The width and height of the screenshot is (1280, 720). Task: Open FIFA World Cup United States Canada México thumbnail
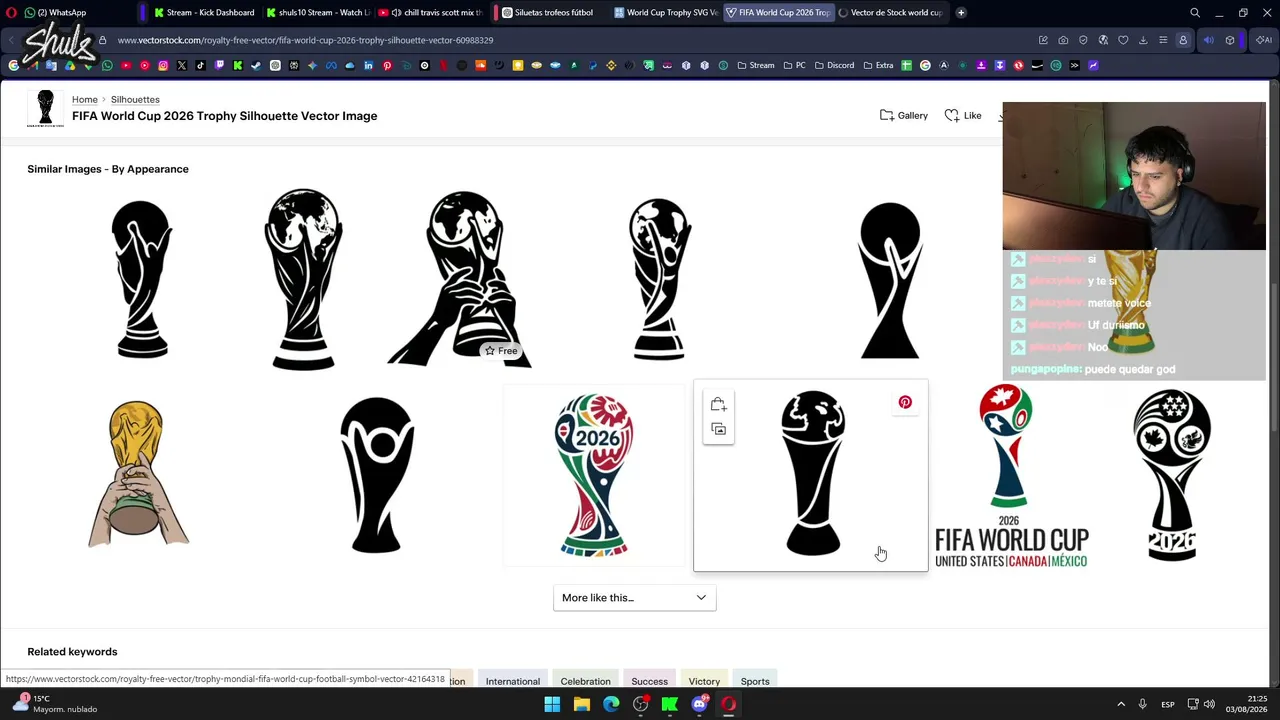[x=1011, y=476]
